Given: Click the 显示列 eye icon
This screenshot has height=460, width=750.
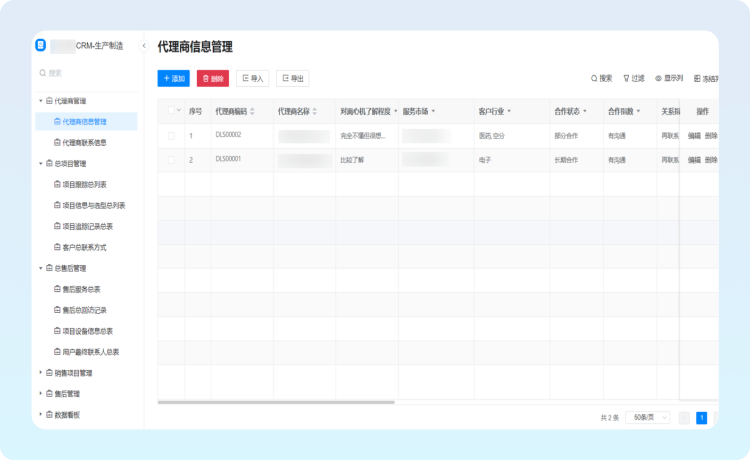Looking at the screenshot, I should [659, 78].
